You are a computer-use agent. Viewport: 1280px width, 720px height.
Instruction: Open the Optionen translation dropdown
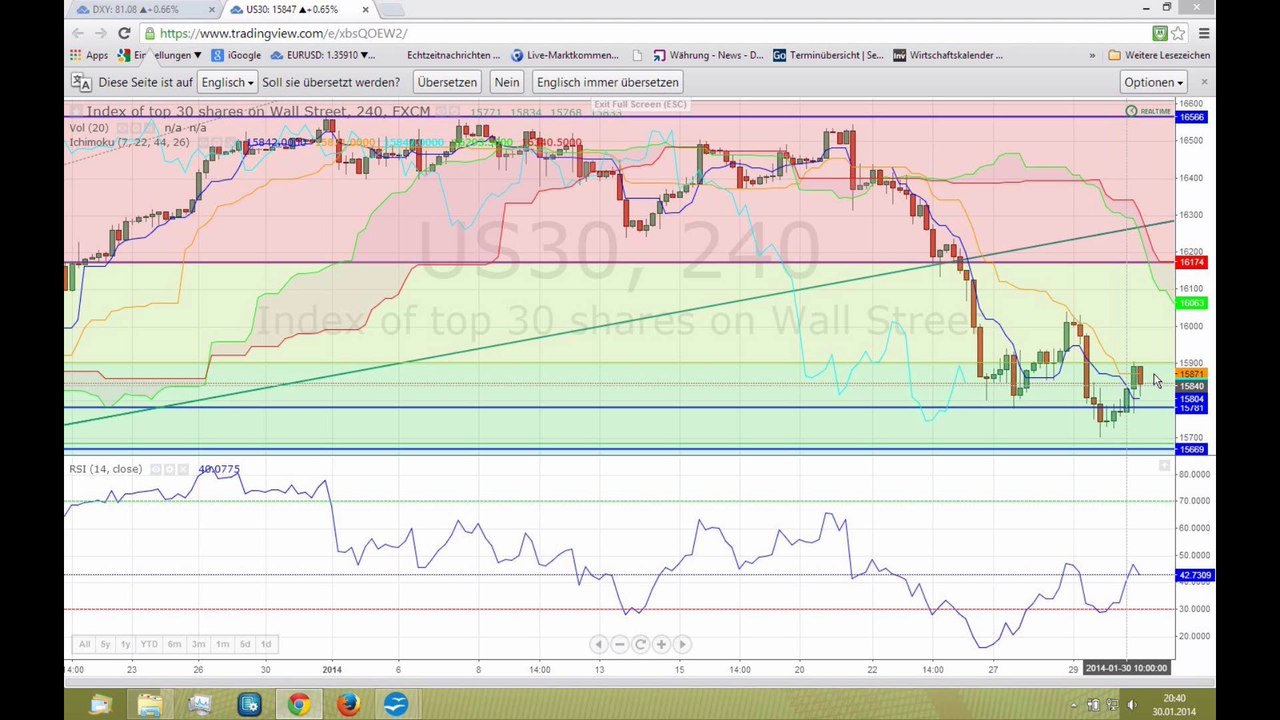pyautogui.click(x=1153, y=82)
